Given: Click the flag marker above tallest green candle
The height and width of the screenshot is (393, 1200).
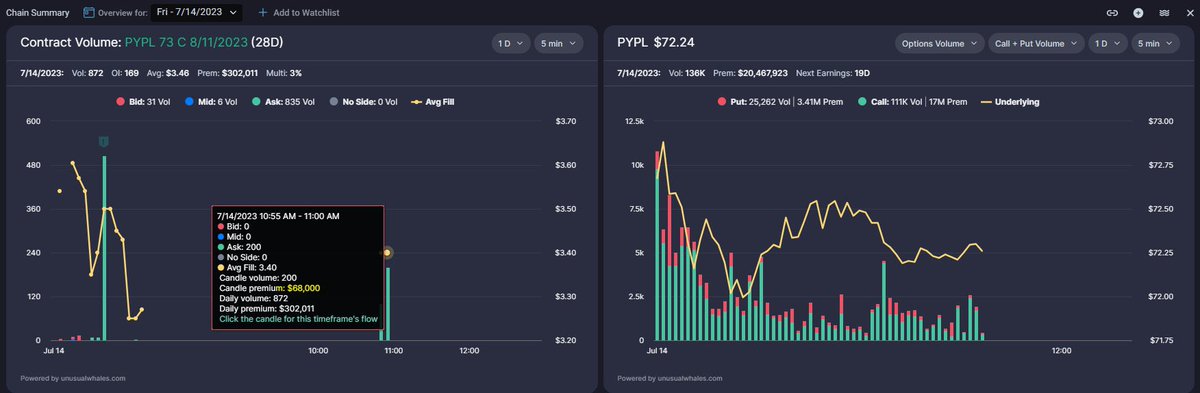Looking at the screenshot, I should point(103,143).
